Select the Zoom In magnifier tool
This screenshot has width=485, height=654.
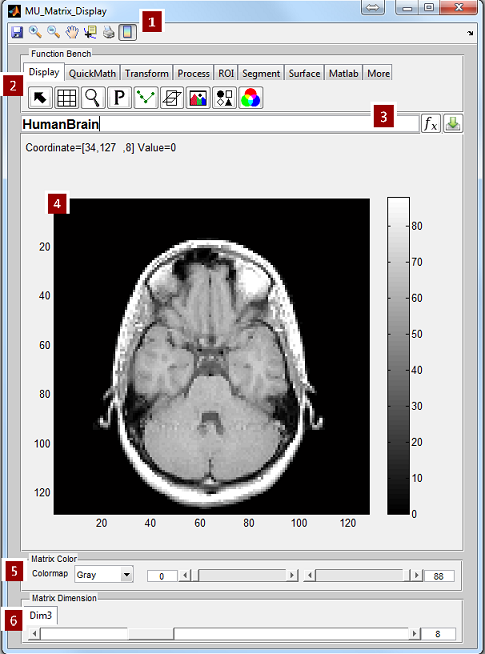[x=35, y=32]
